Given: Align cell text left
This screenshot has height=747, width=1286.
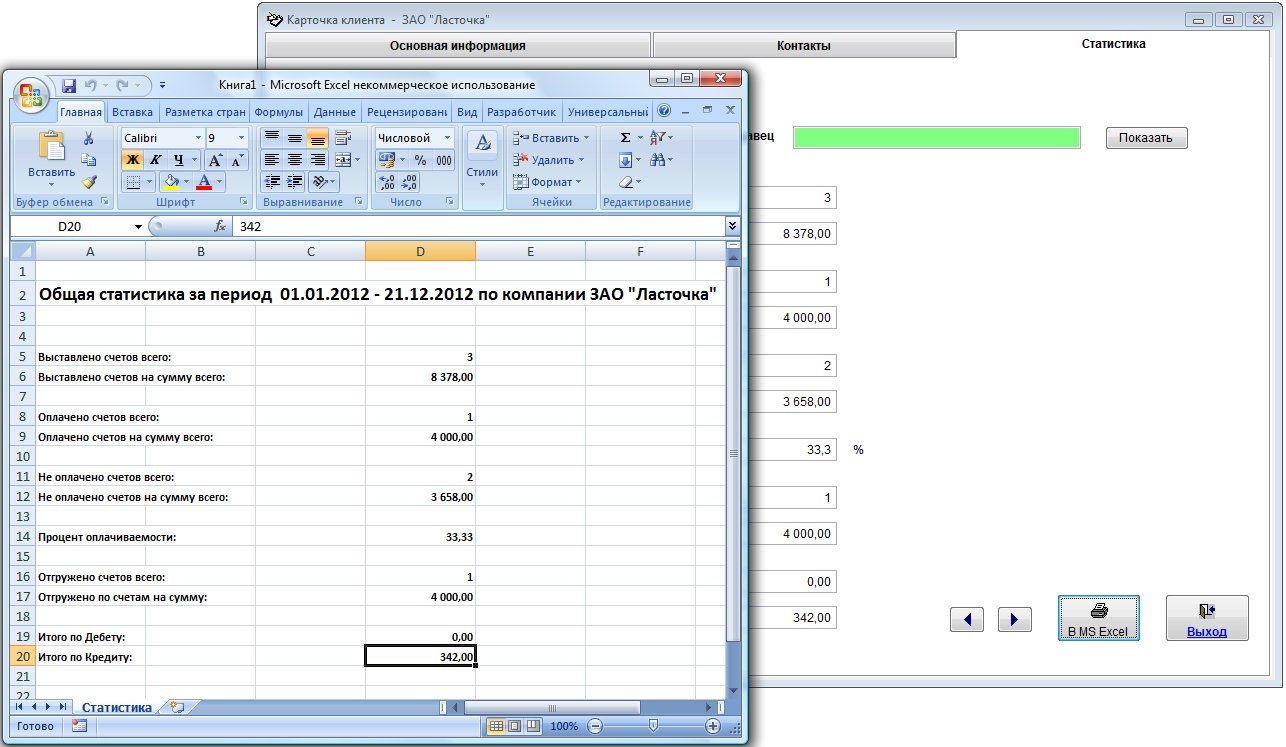Looking at the screenshot, I should pos(271,160).
